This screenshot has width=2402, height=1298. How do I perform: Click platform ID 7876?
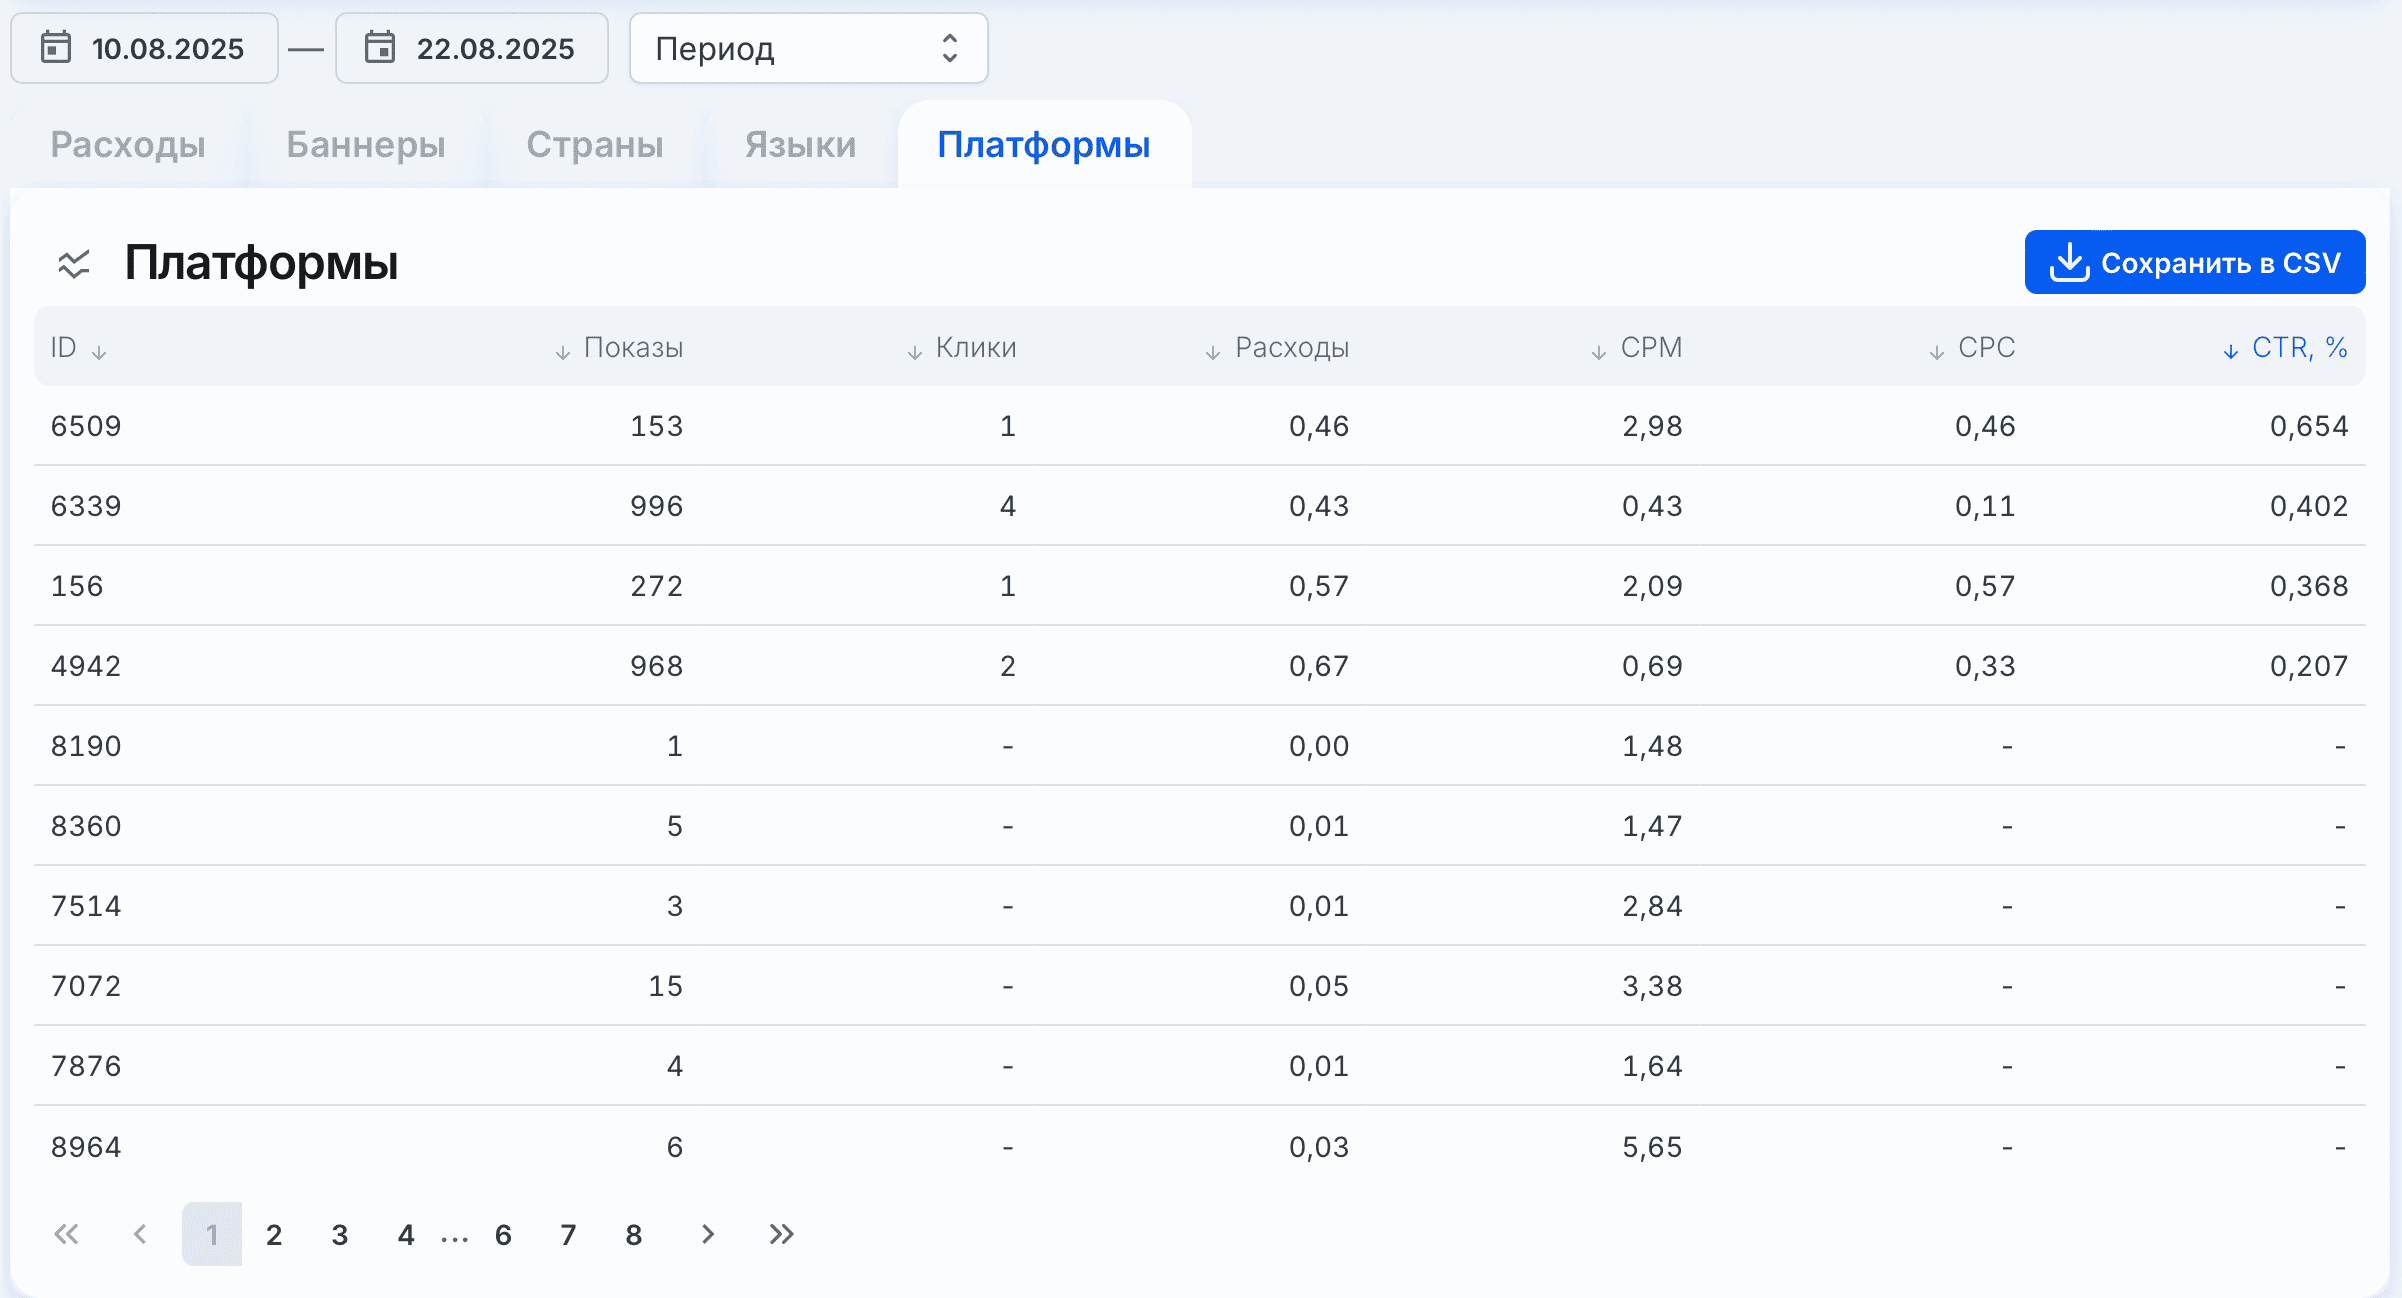86,1066
